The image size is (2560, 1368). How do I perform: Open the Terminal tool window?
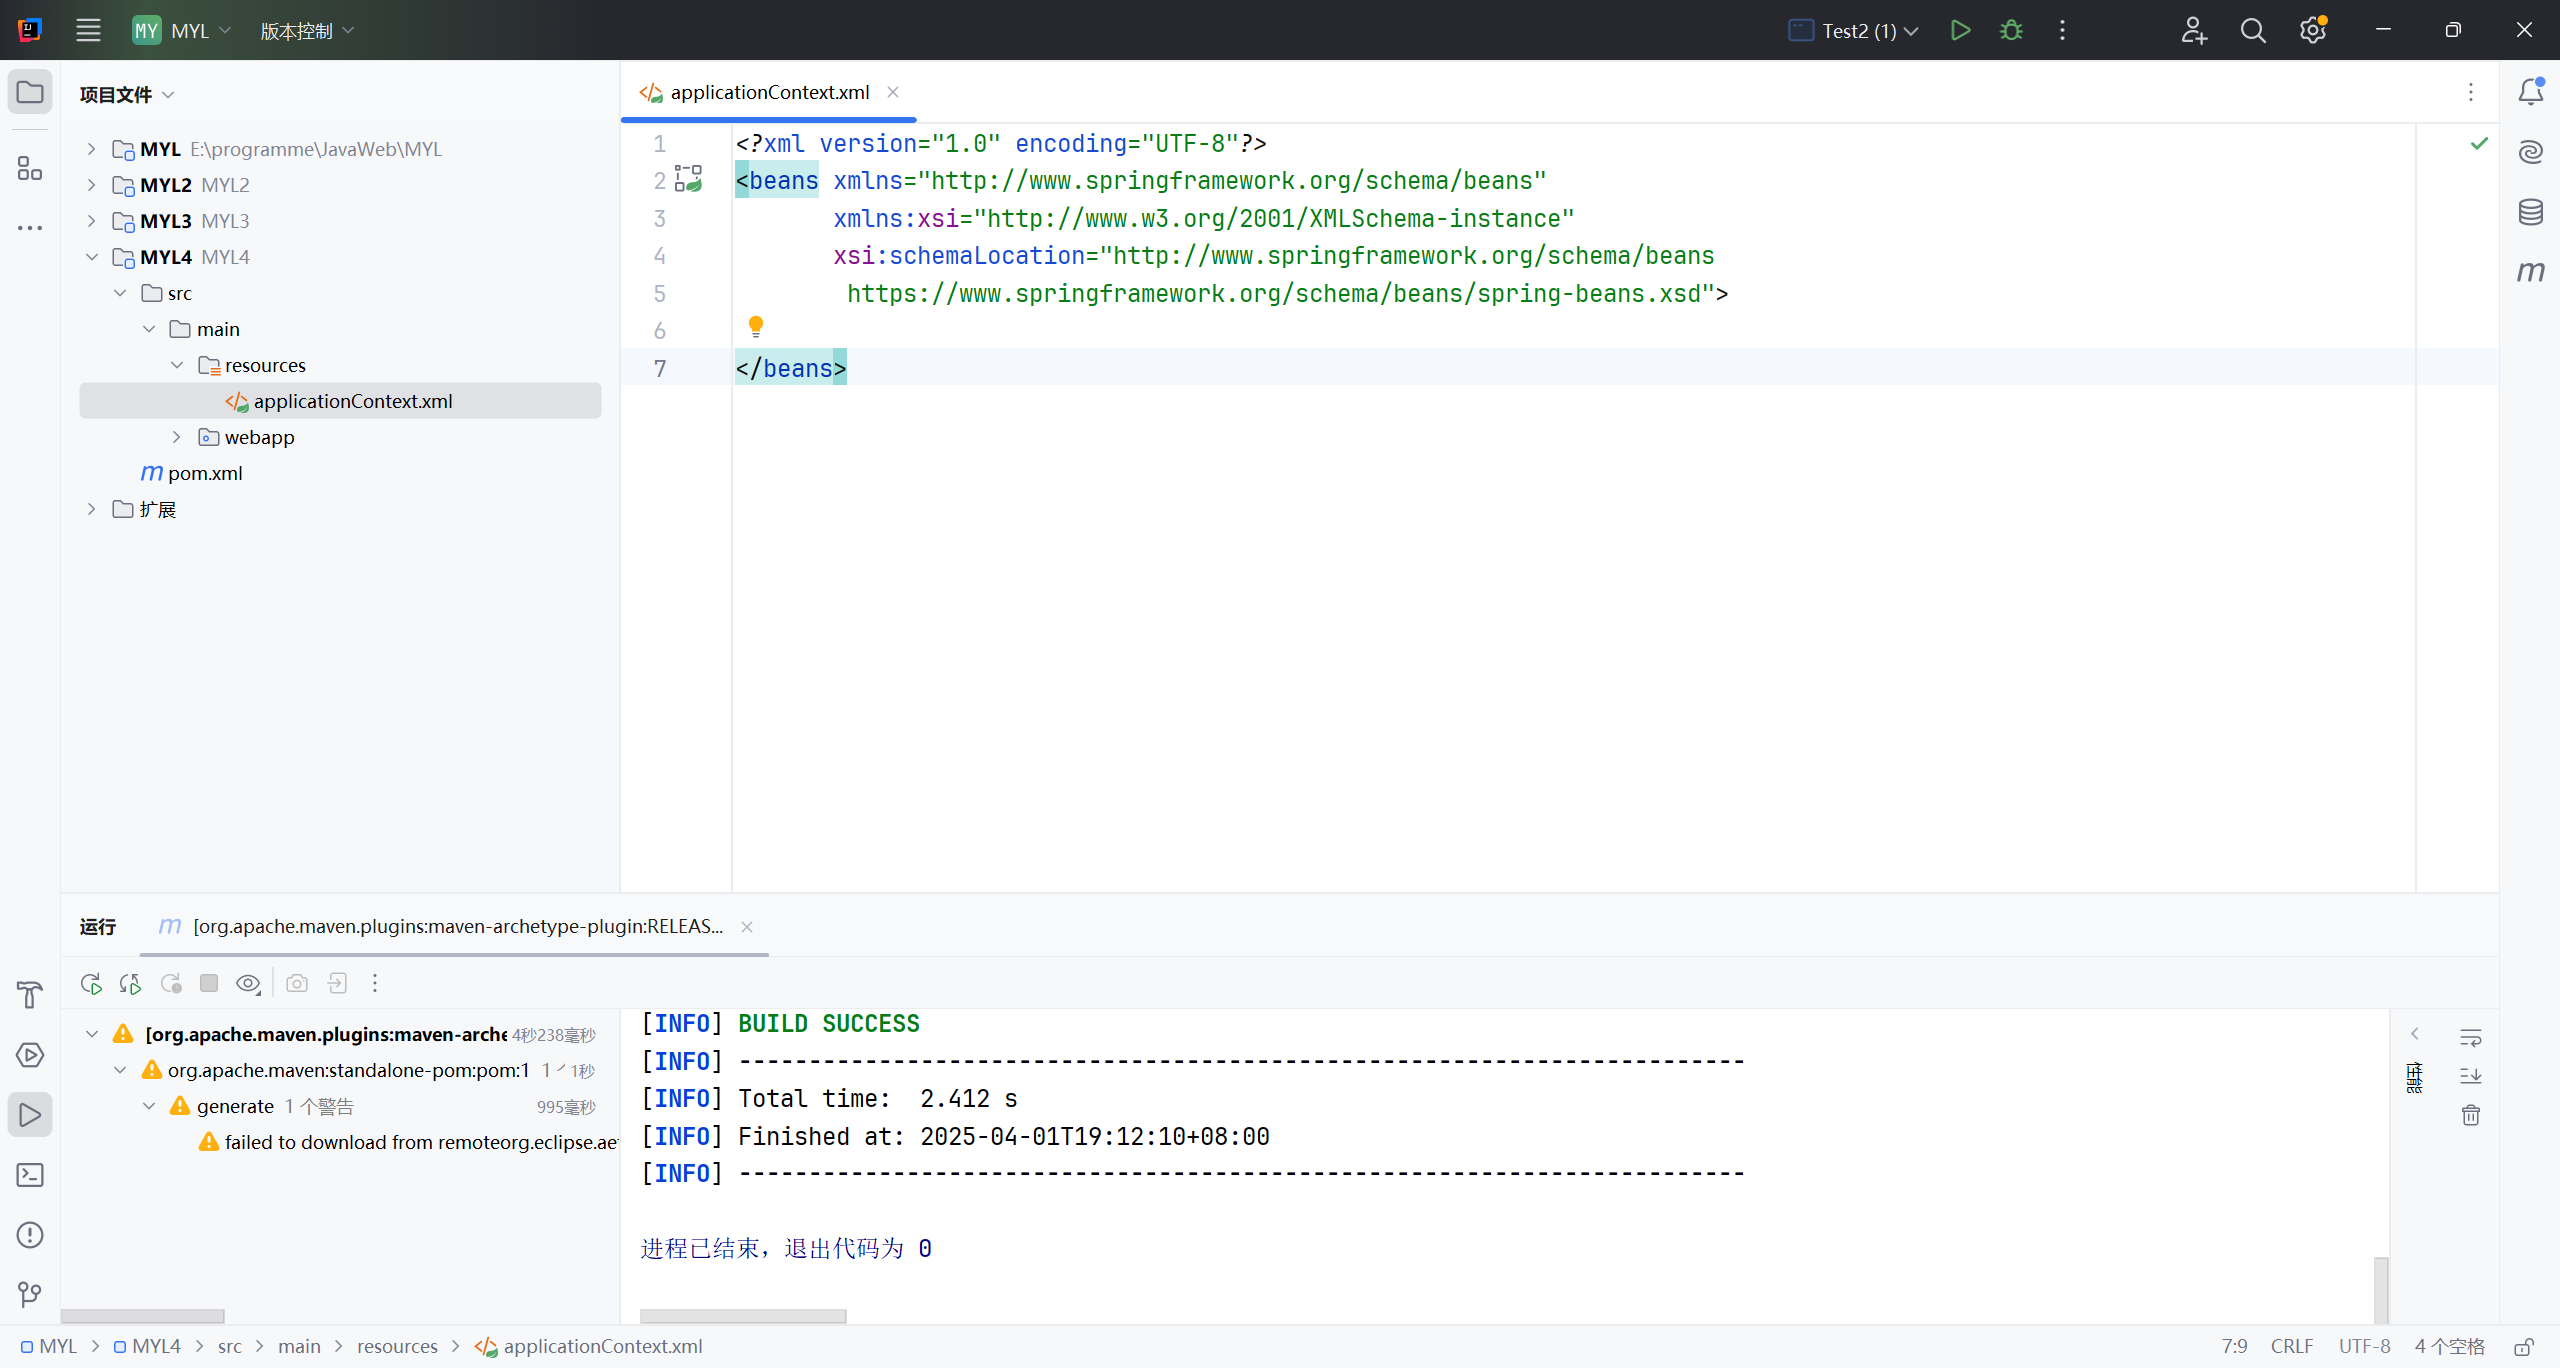click(x=30, y=1175)
